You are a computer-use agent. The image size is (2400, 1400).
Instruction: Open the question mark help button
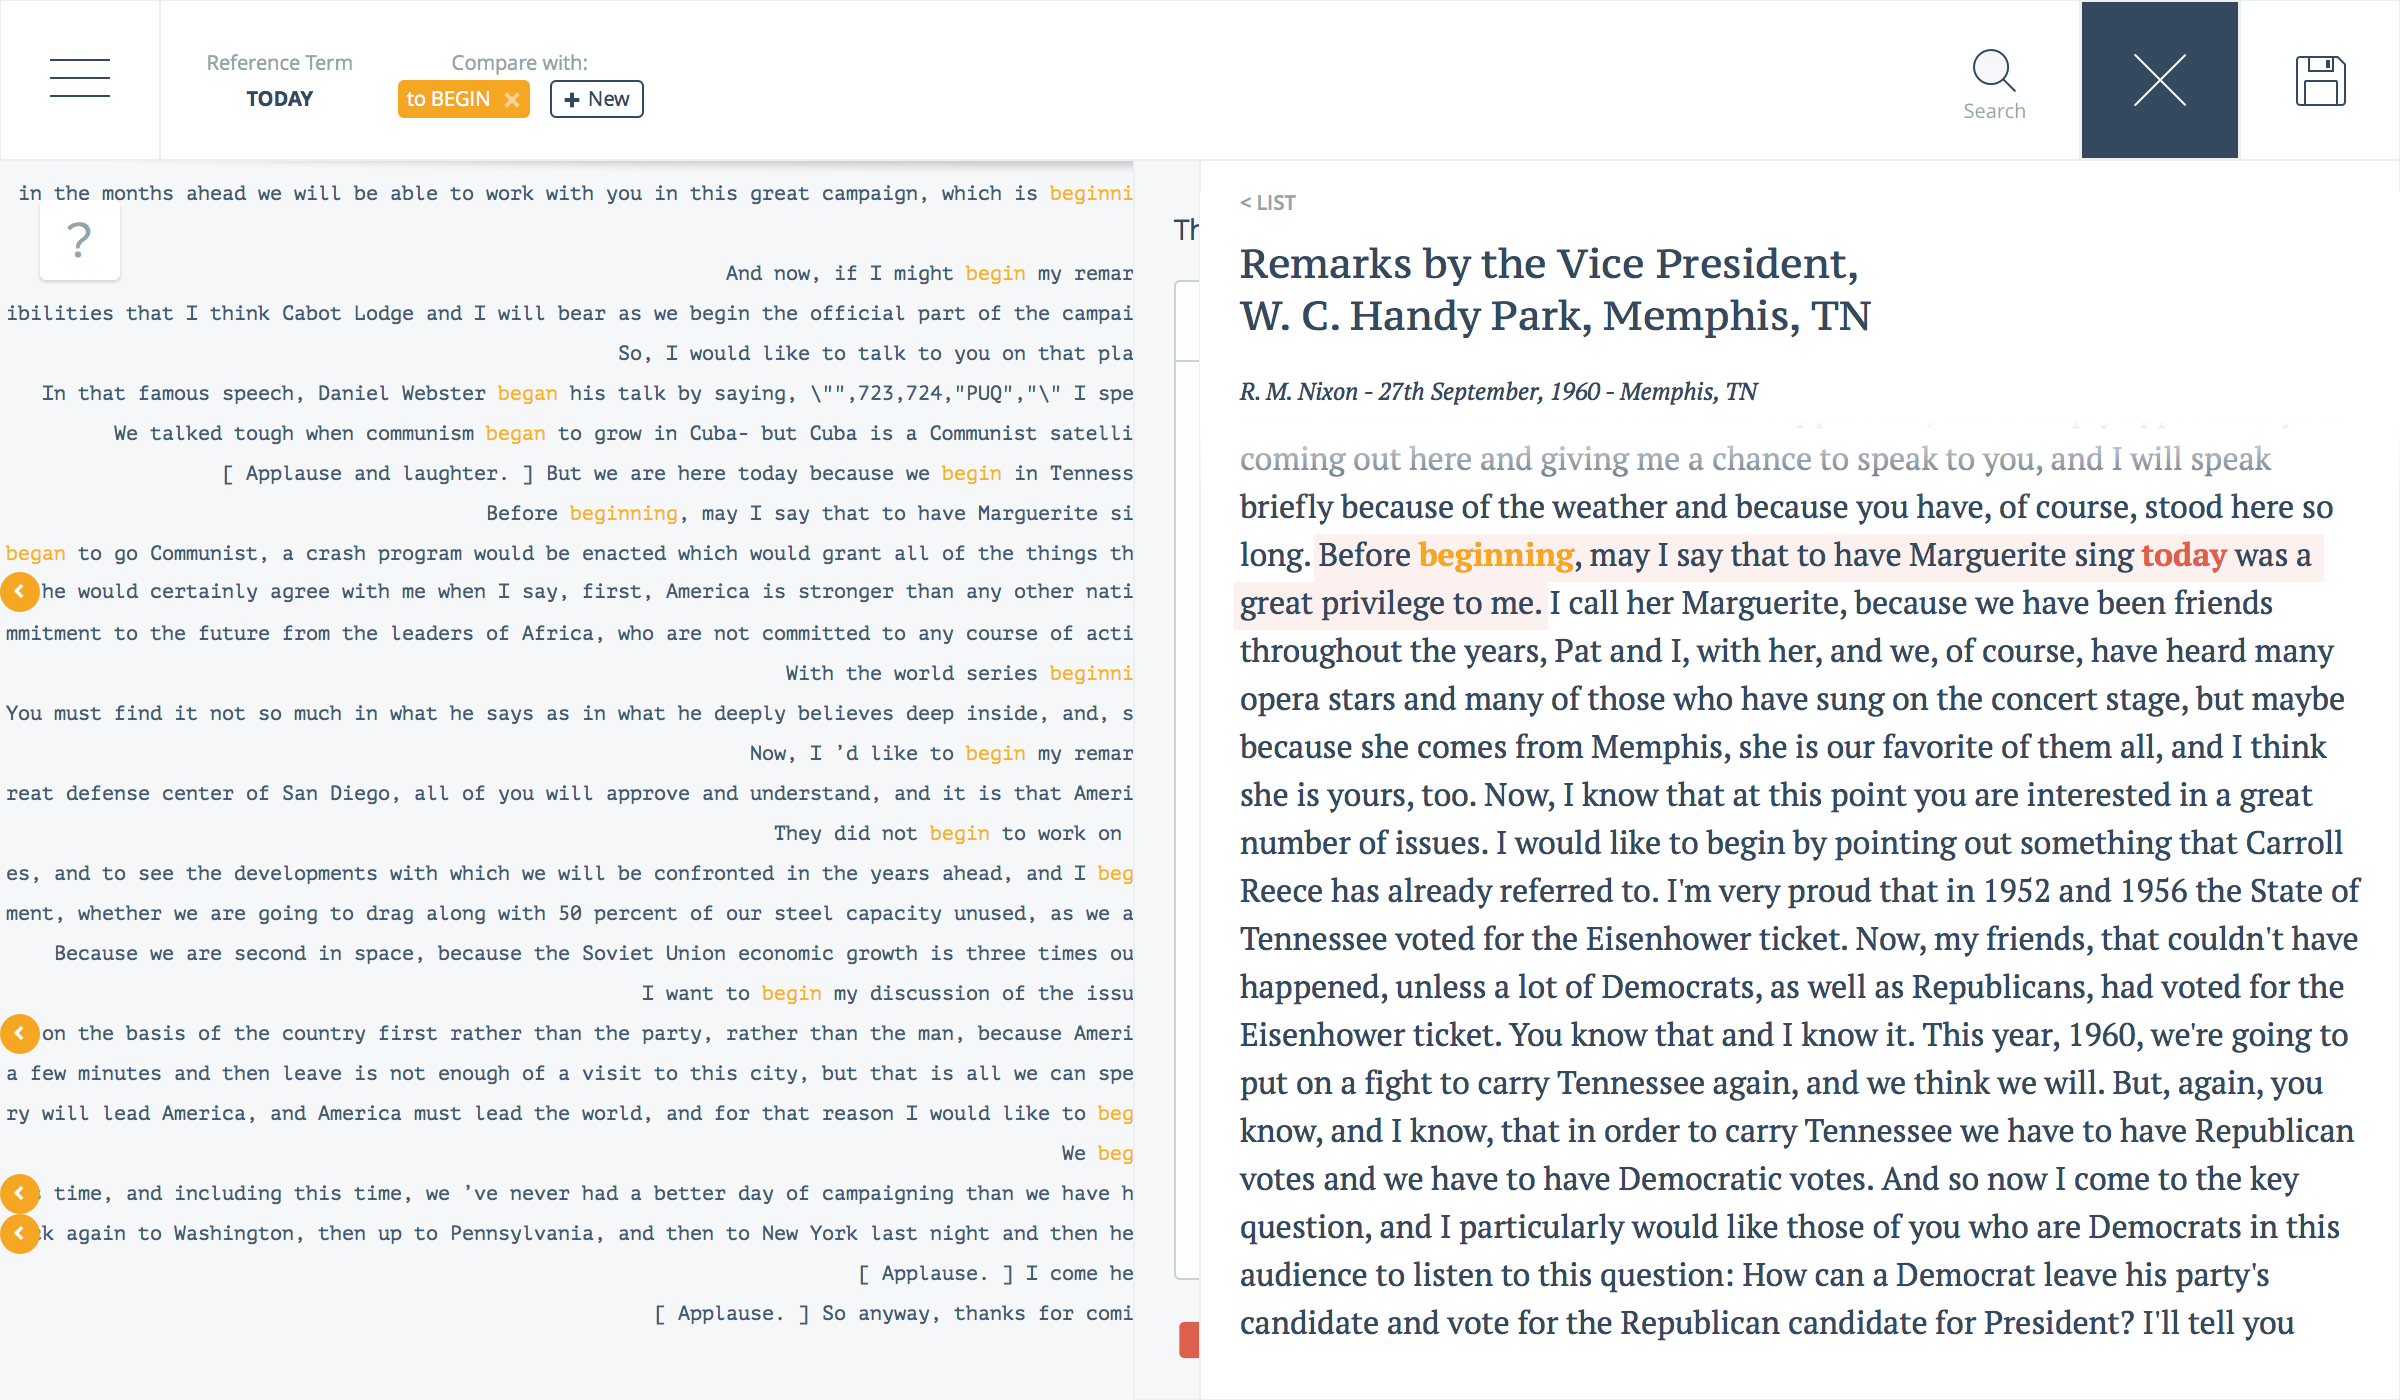click(x=80, y=240)
